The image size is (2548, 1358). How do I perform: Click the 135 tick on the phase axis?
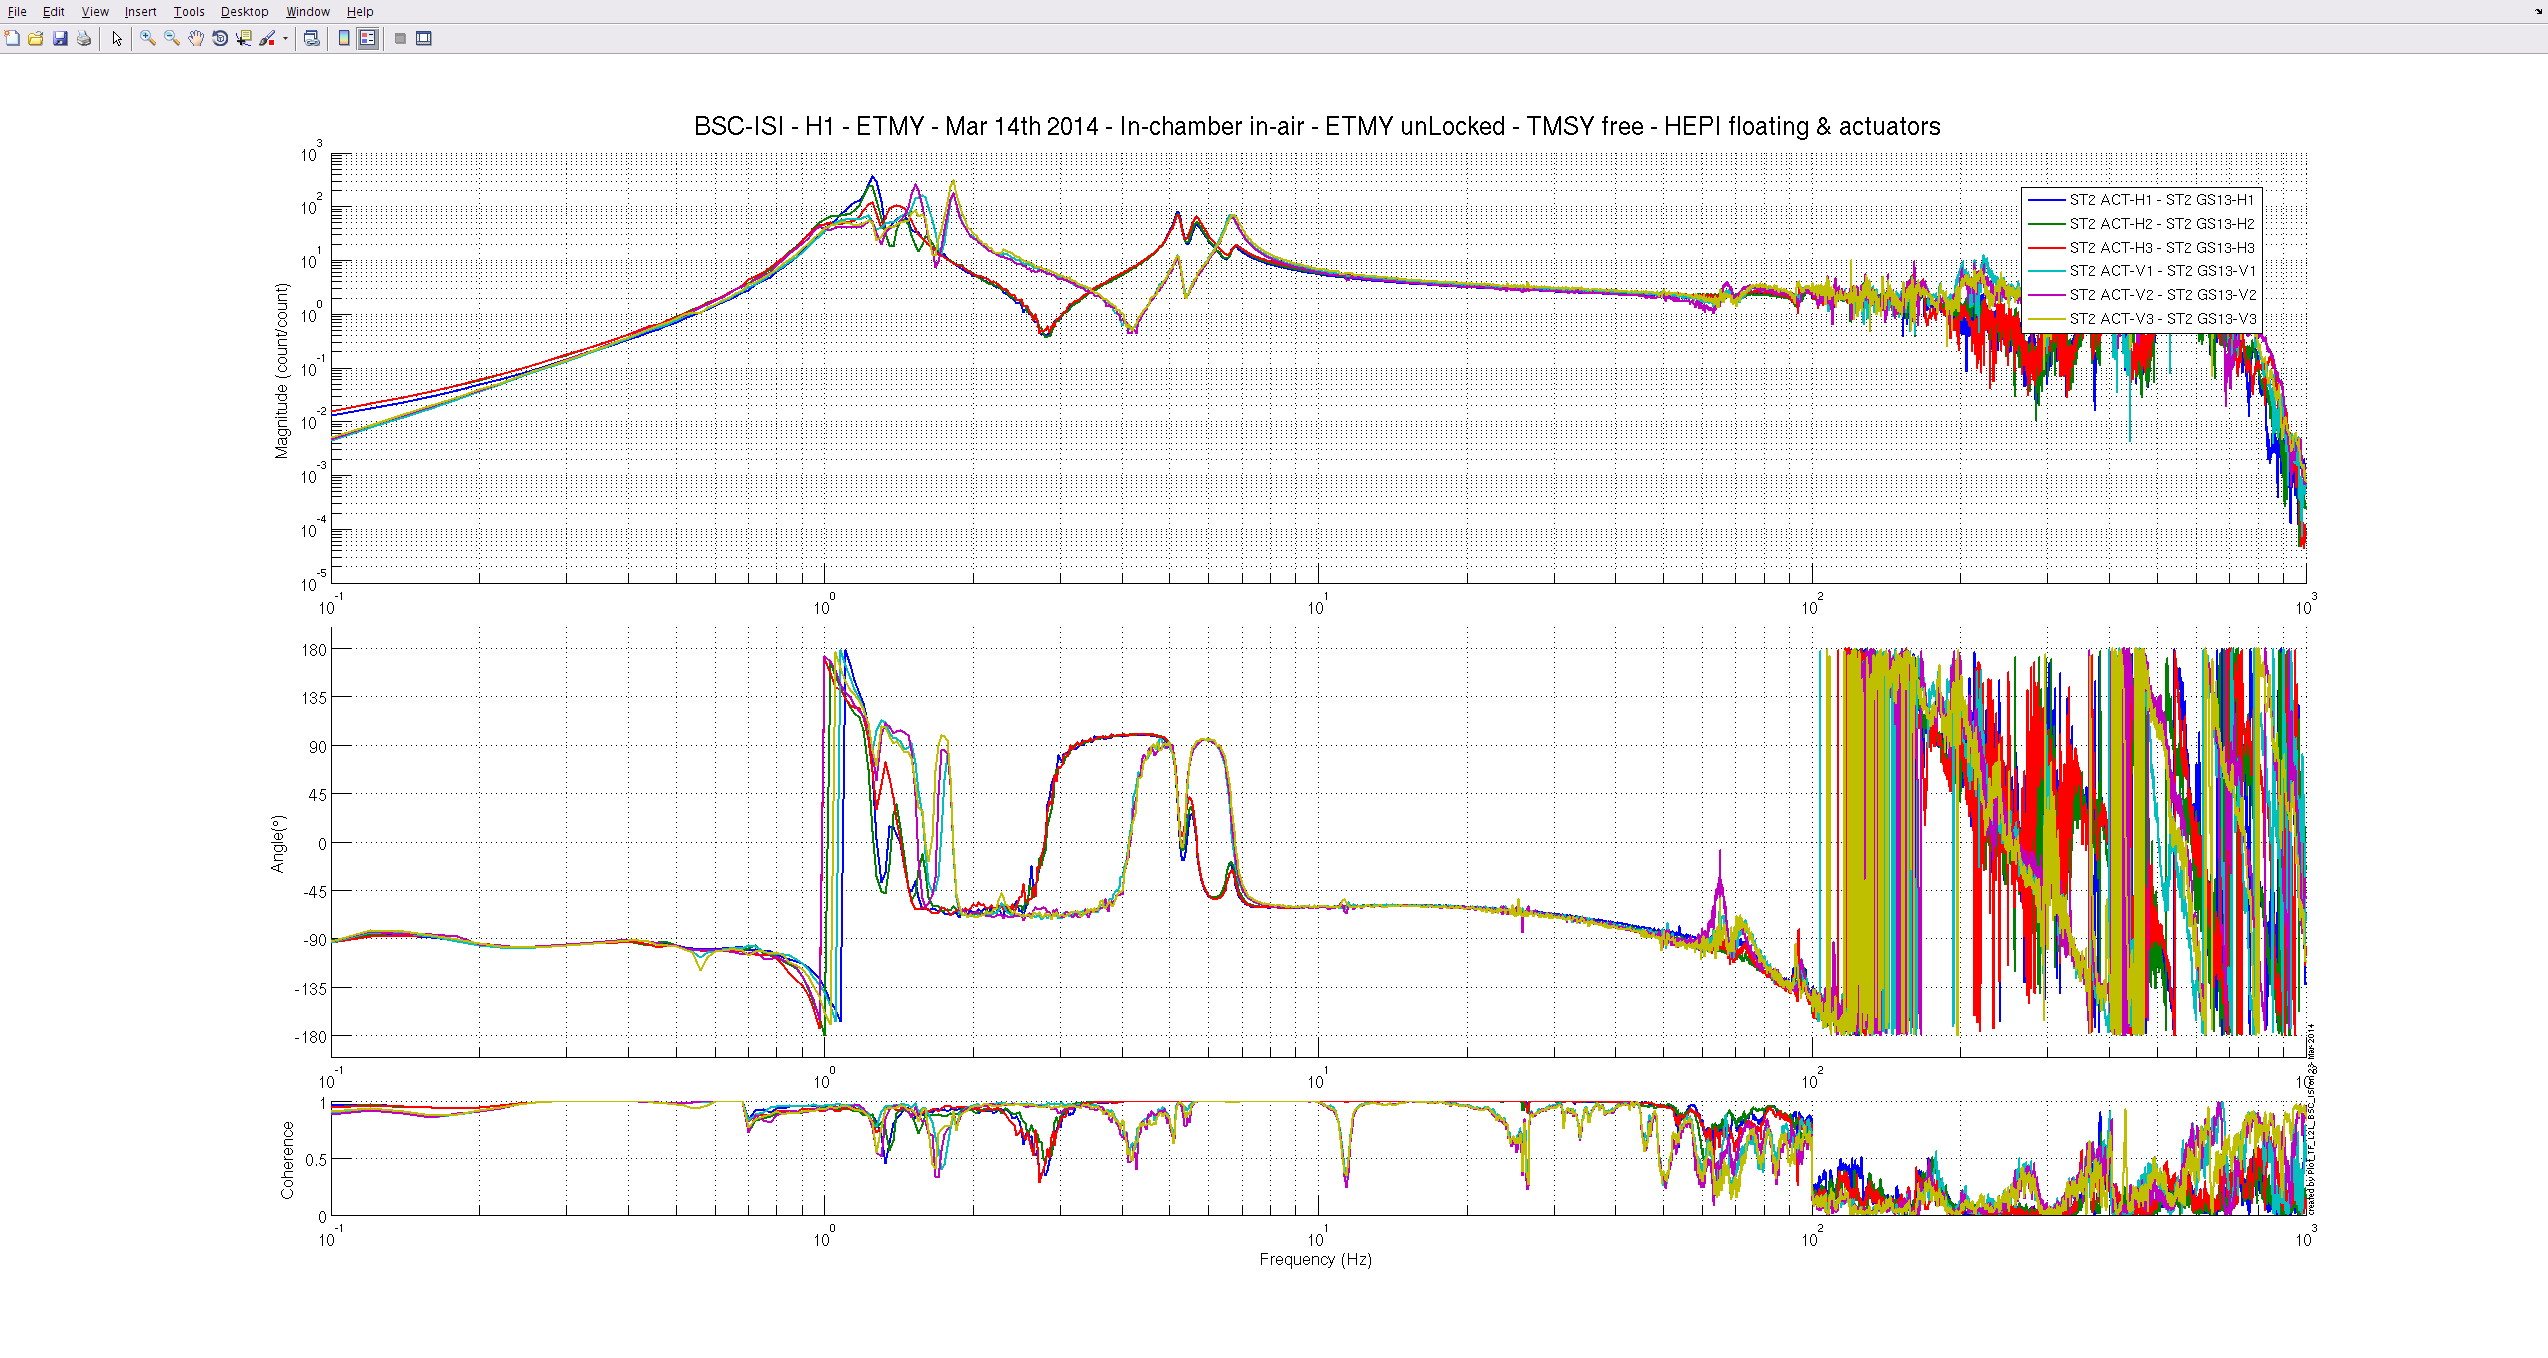(x=315, y=698)
